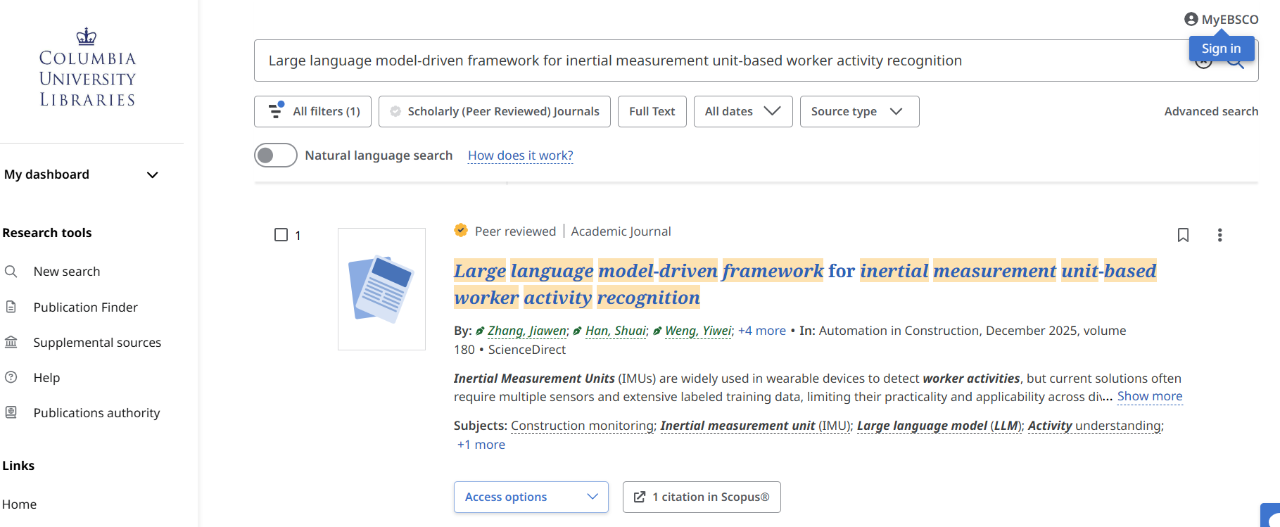Select the checkbox for result 1
1280x527 pixels.
[281, 235]
